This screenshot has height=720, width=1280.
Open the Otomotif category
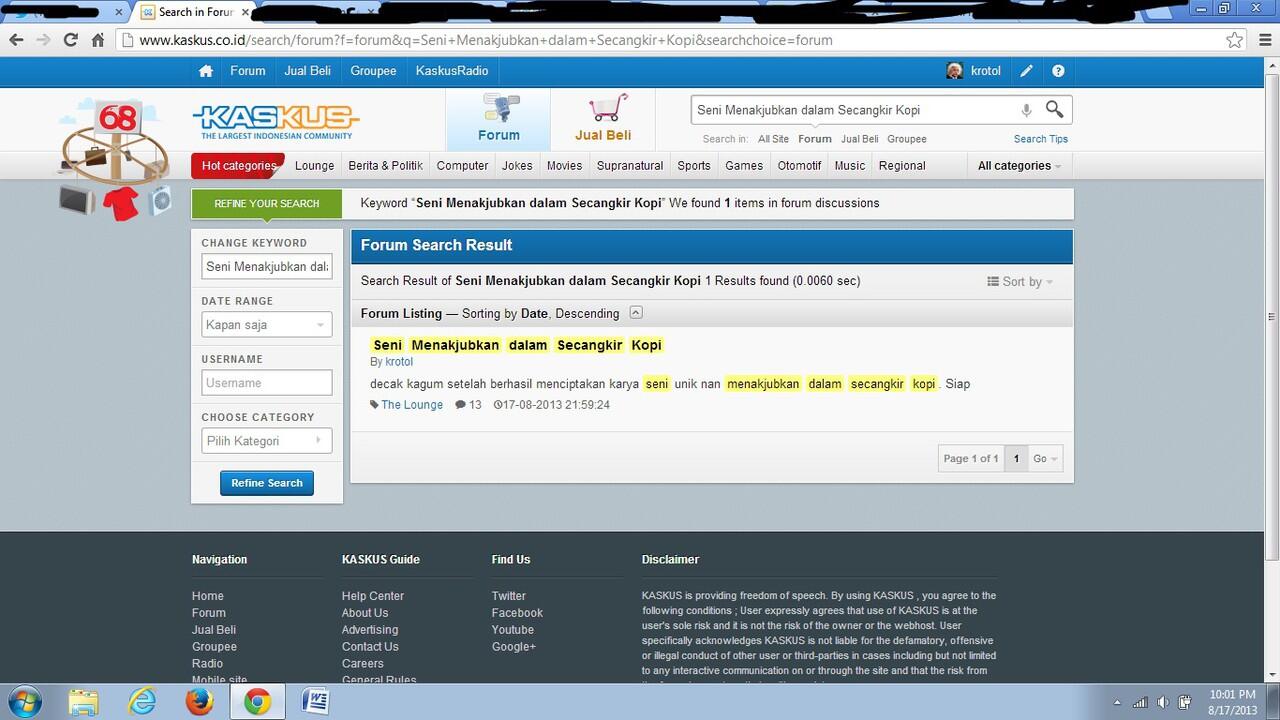pyautogui.click(x=799, y=166)
